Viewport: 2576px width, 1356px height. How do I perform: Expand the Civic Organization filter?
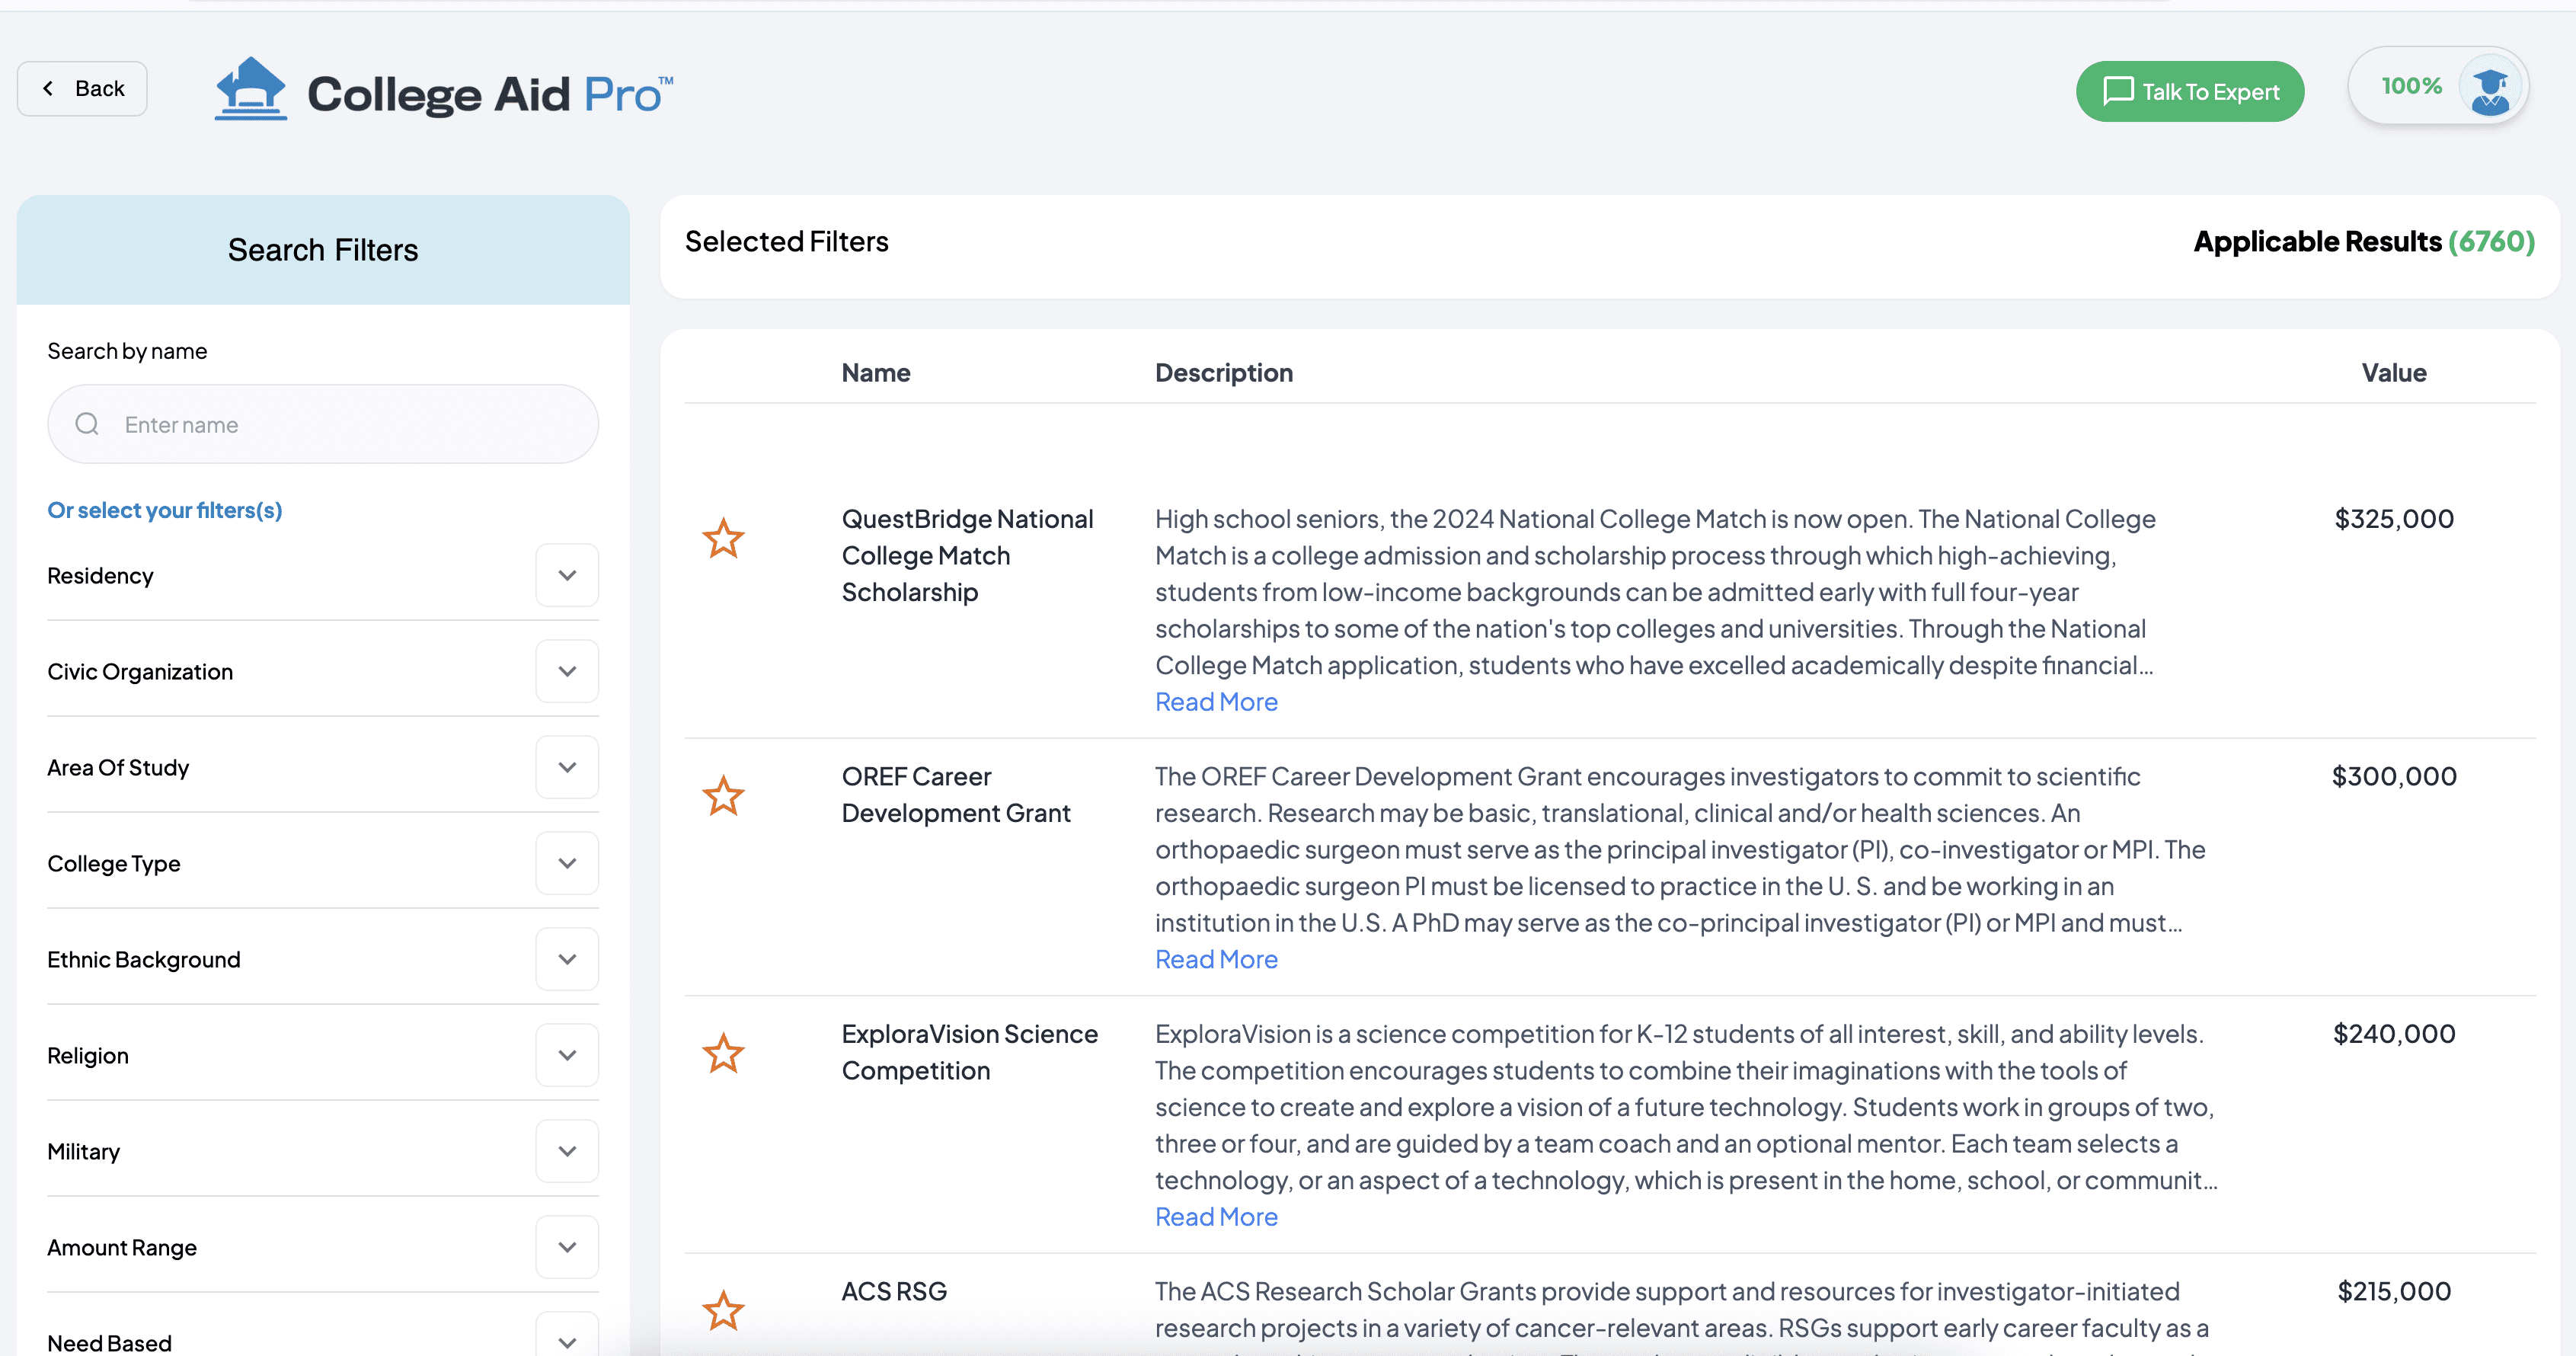click(567, 671)
